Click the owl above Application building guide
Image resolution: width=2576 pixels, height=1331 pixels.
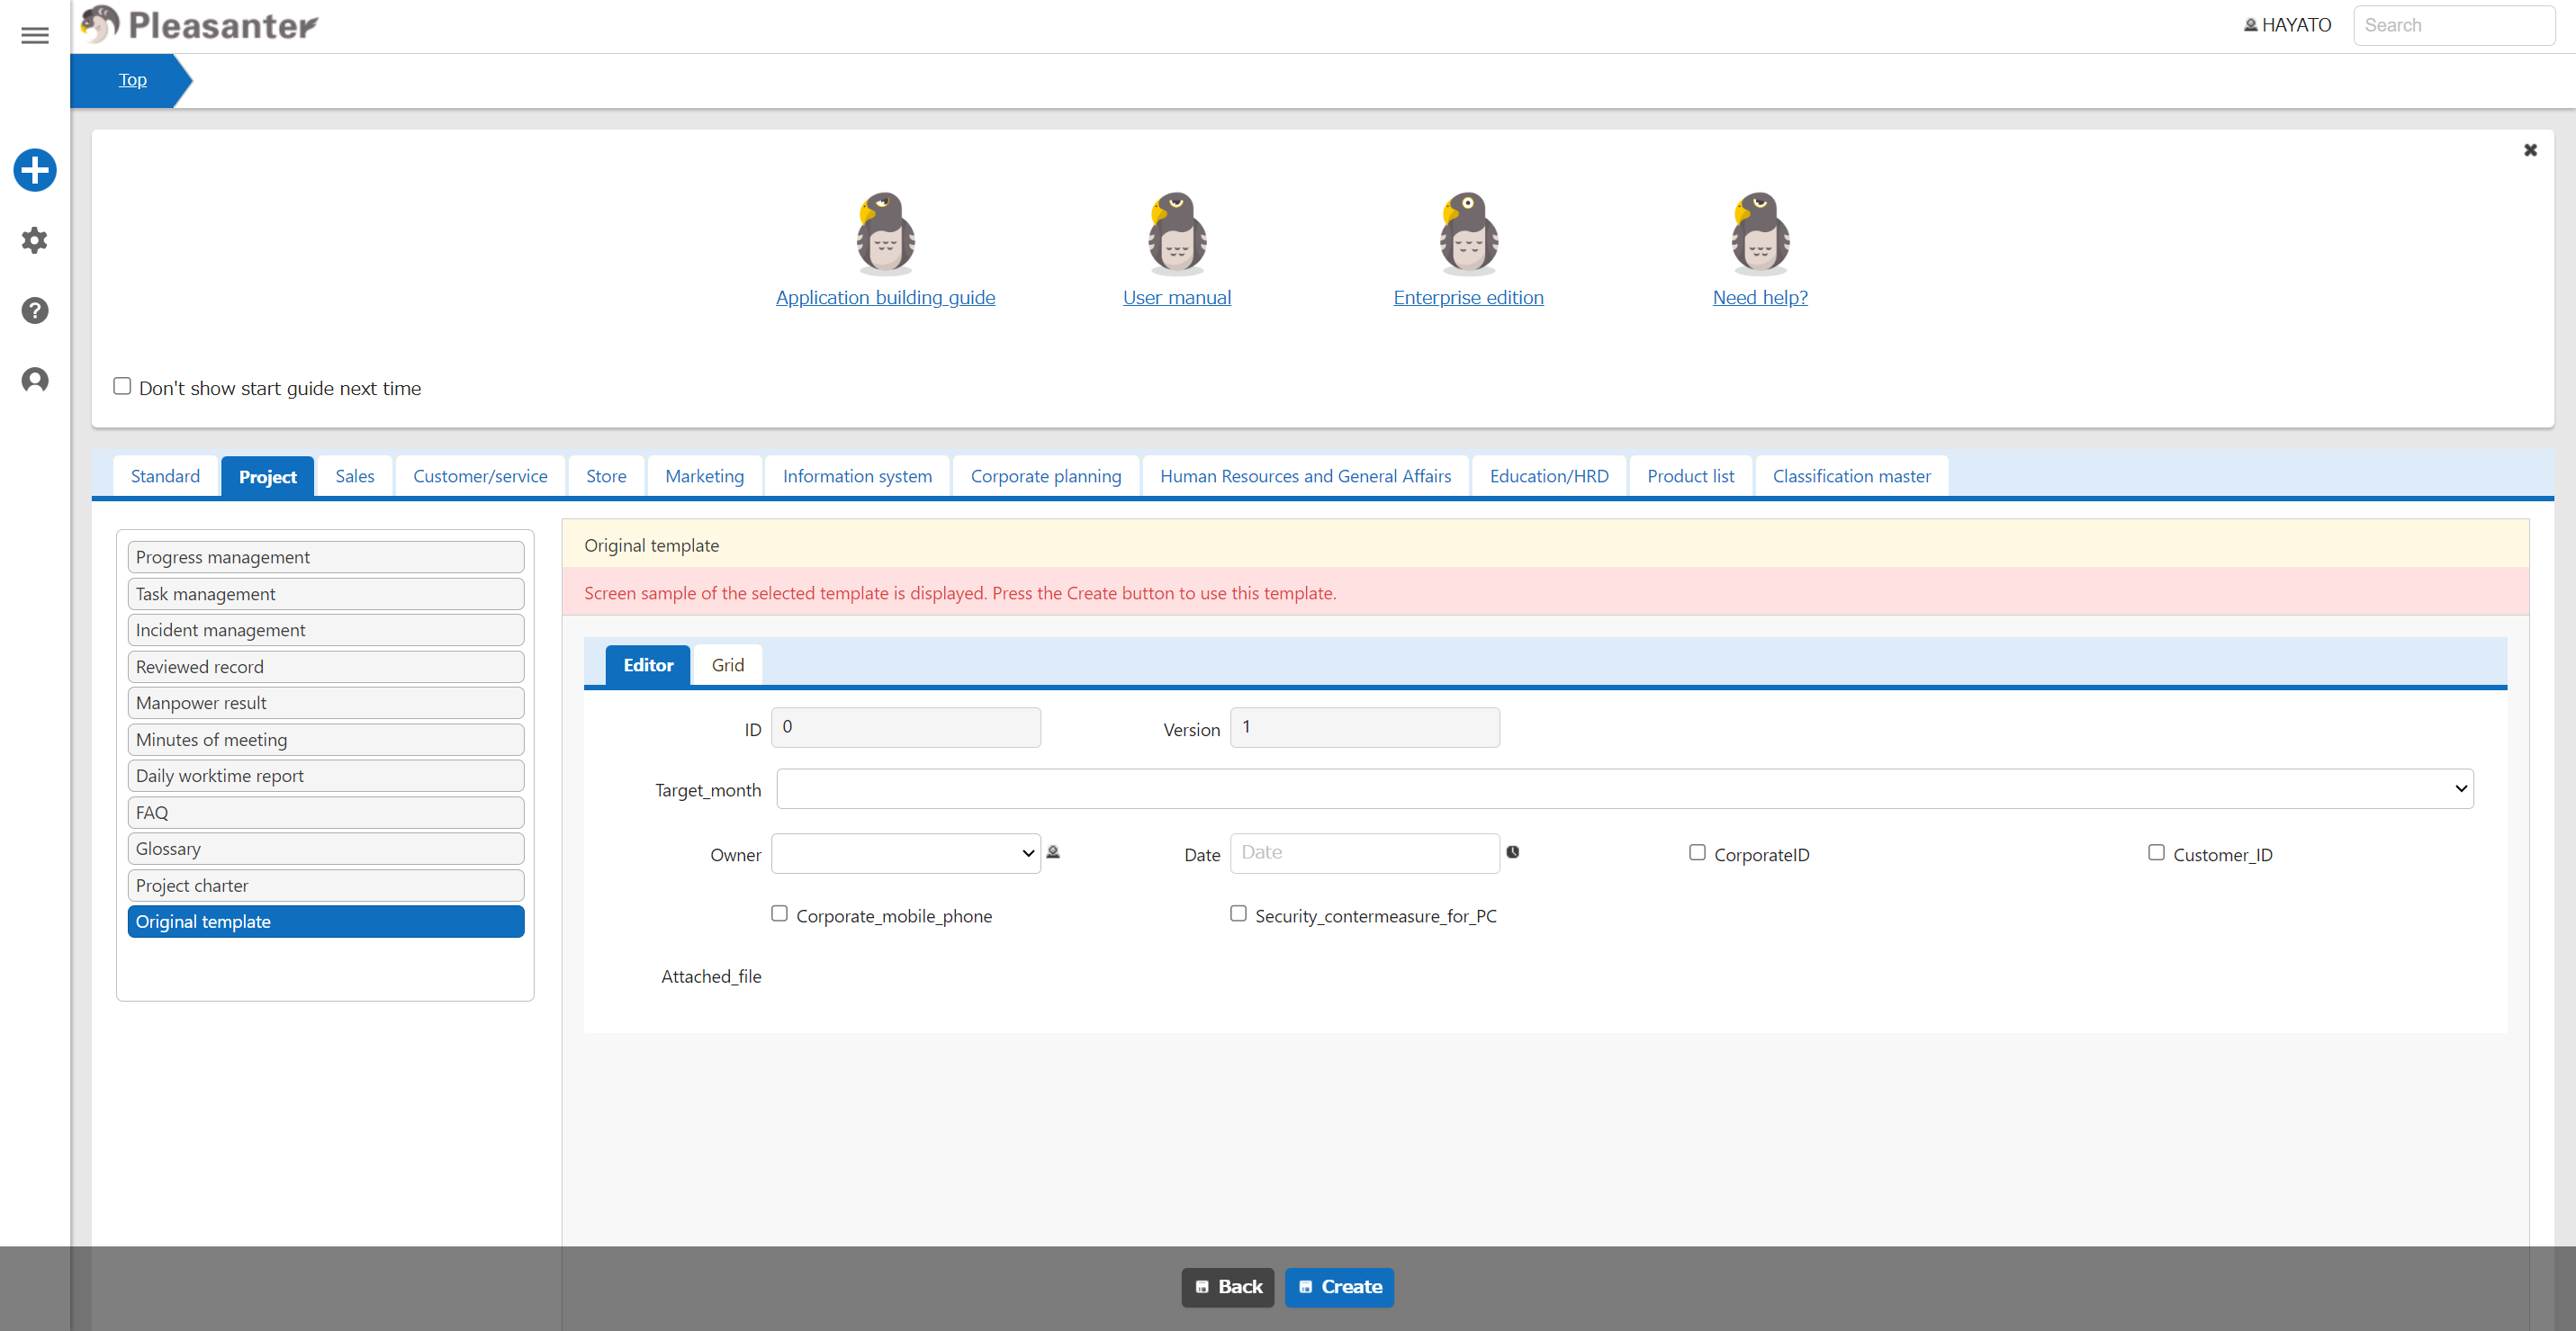point(885,234)
